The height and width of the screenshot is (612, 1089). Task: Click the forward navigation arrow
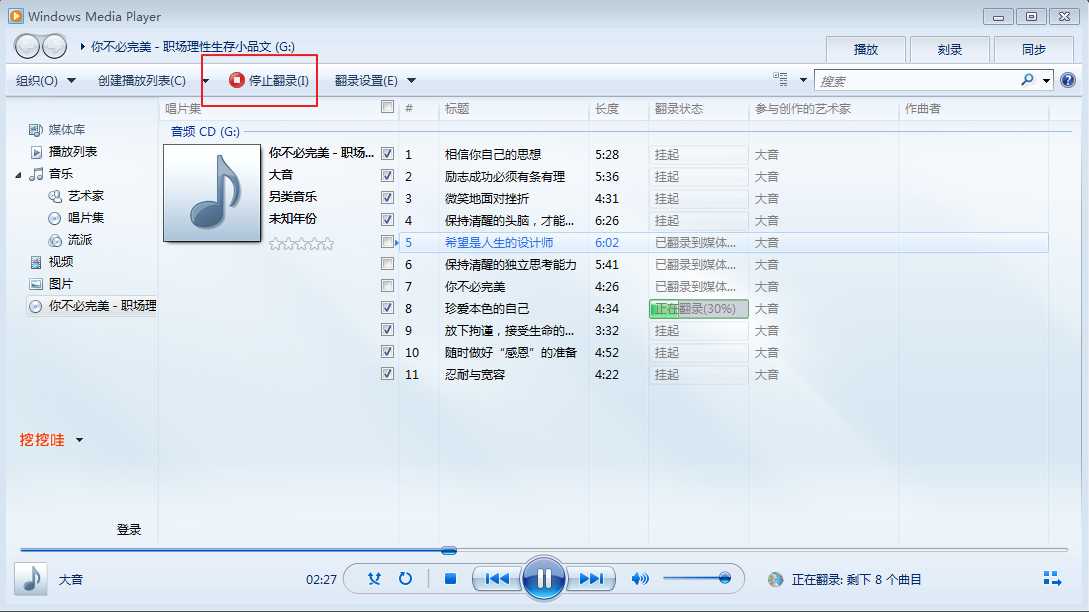54,47
